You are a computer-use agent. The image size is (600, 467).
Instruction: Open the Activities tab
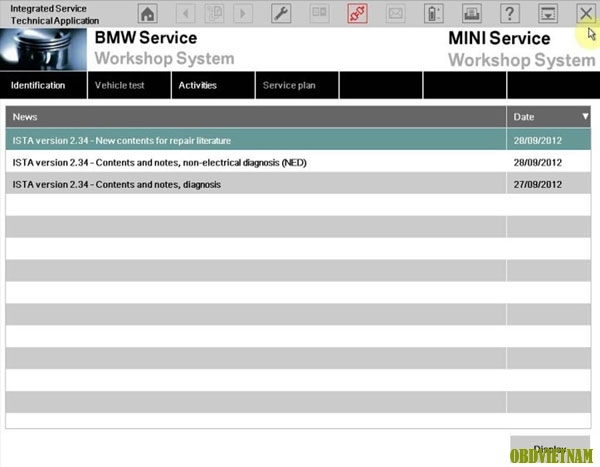click(213, 85)
